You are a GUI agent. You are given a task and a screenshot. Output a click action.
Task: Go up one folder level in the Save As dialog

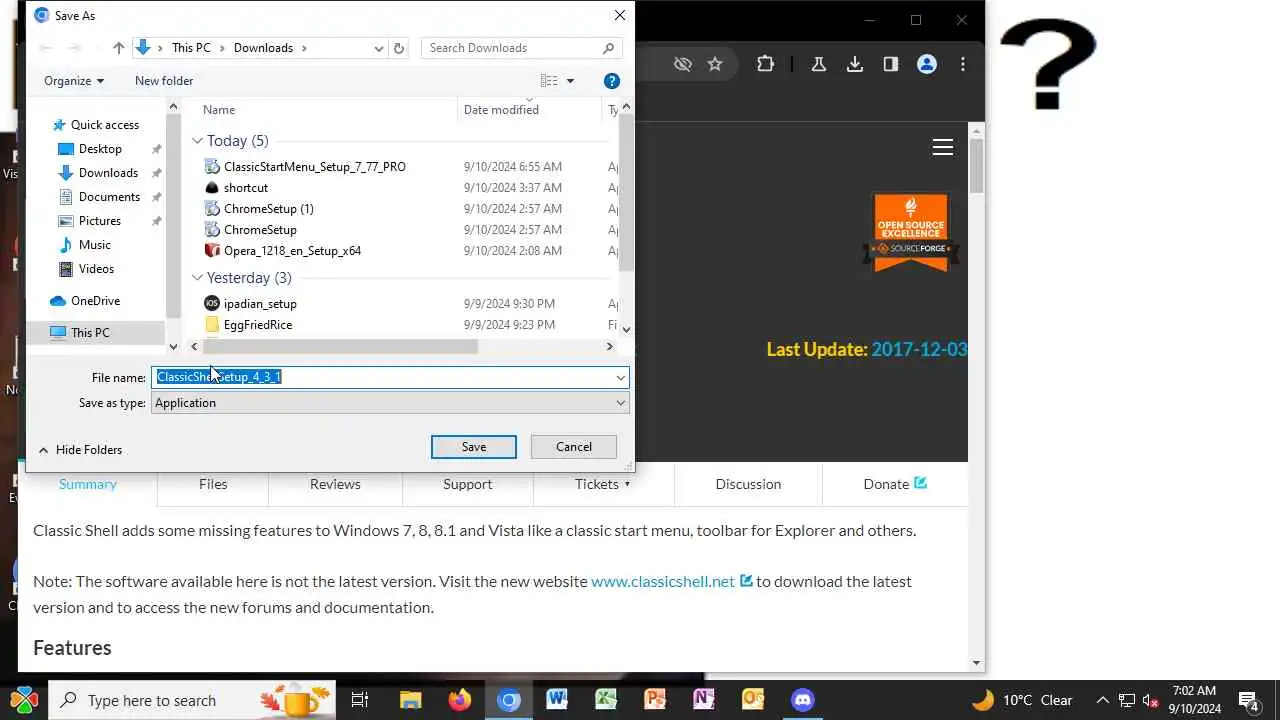point(119,48)
